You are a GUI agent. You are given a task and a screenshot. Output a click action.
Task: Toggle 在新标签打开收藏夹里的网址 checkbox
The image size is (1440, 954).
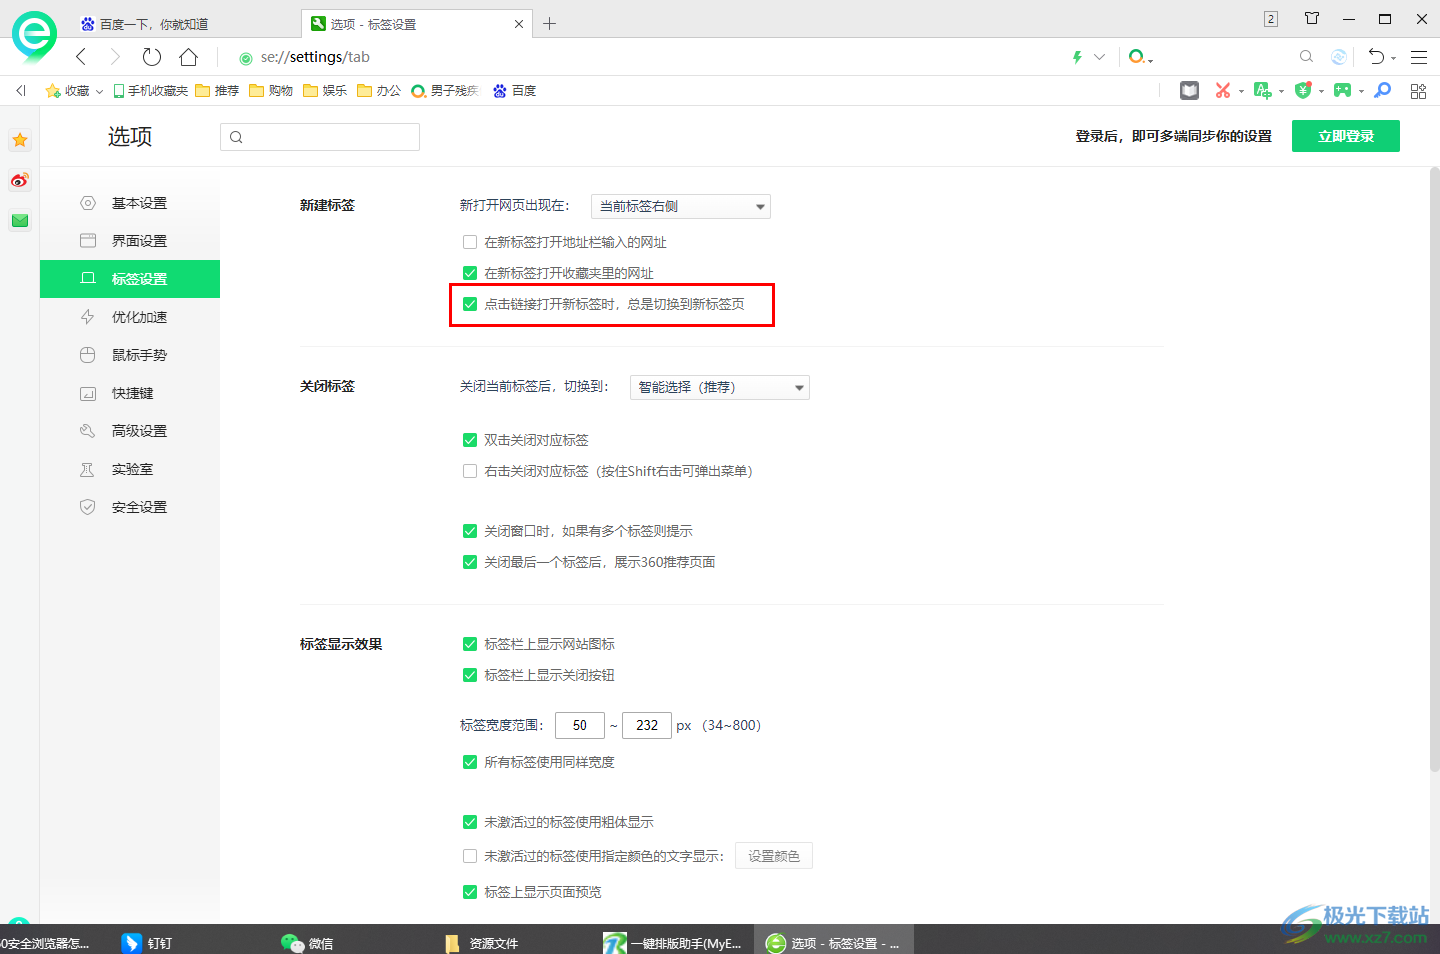click(470, 273)
